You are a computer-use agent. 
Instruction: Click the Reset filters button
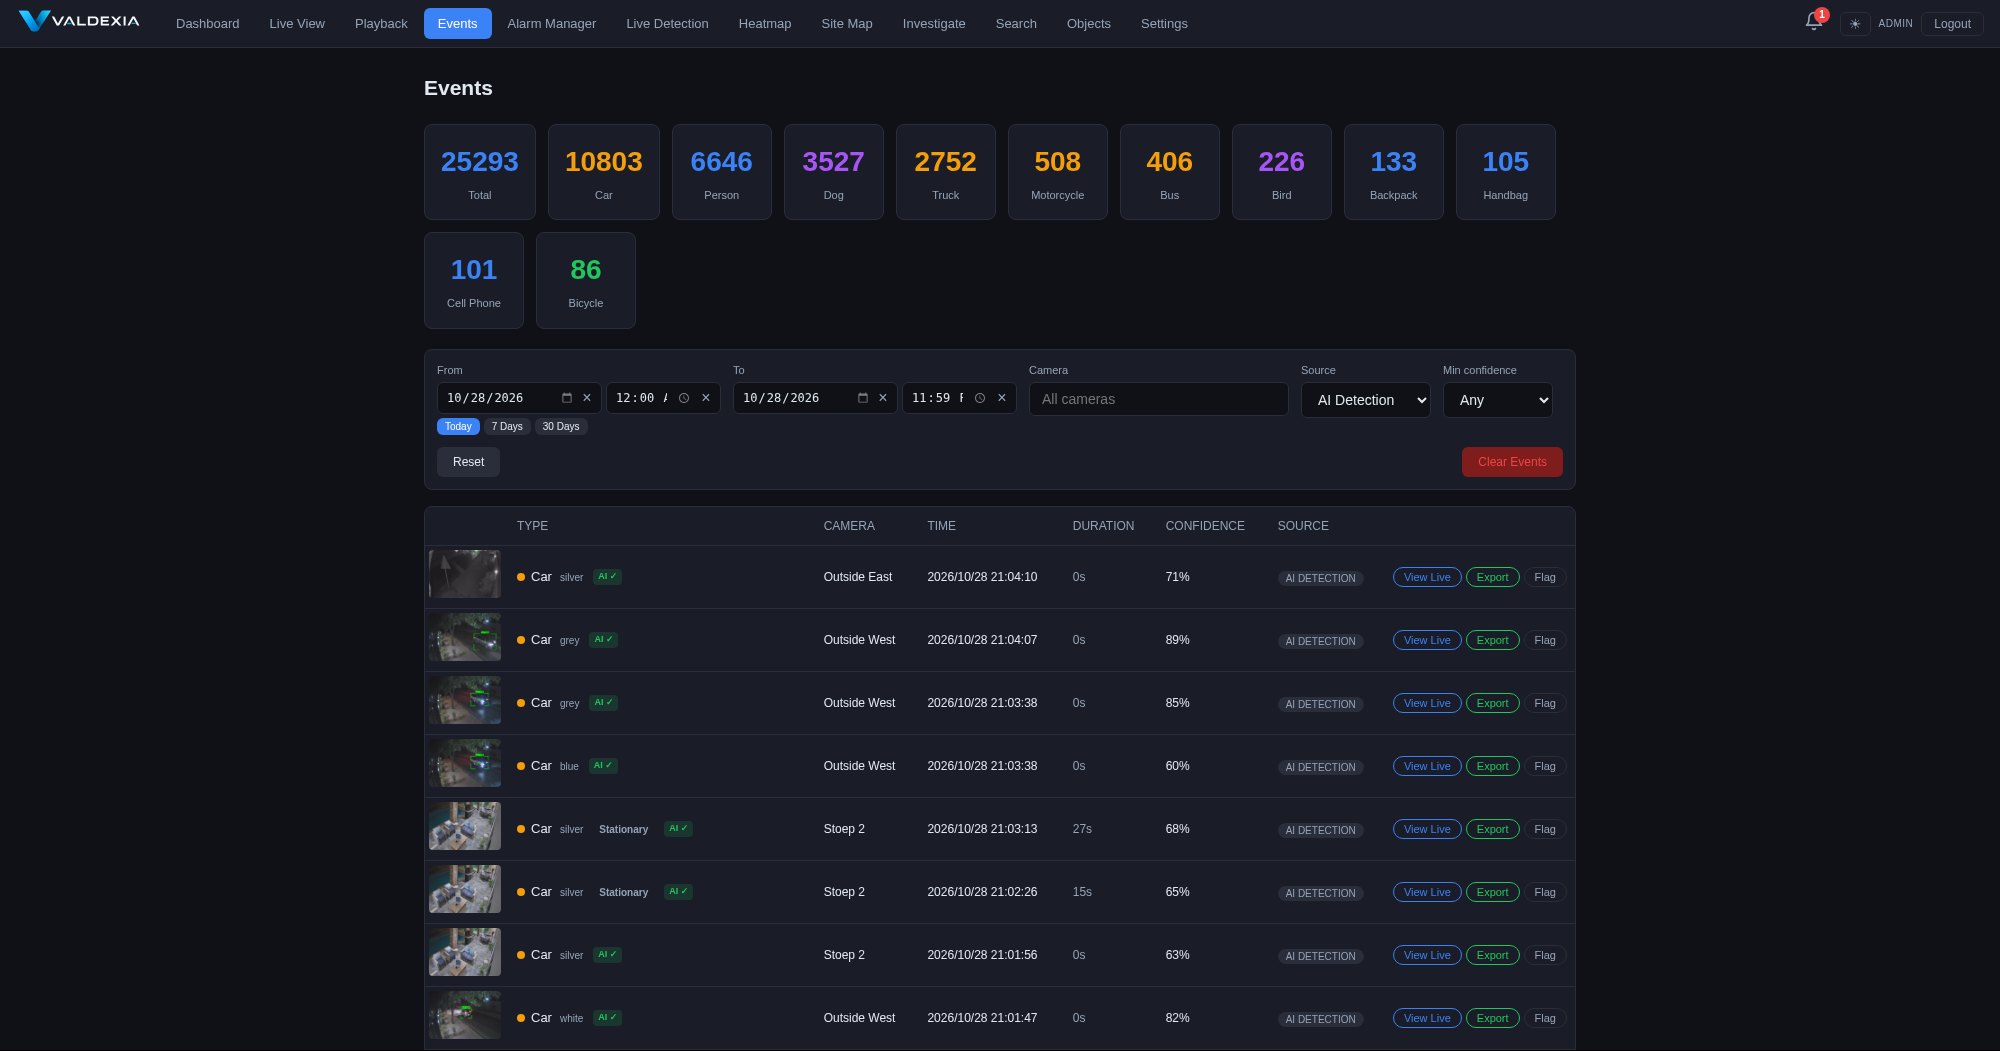(x=468, y=462)
